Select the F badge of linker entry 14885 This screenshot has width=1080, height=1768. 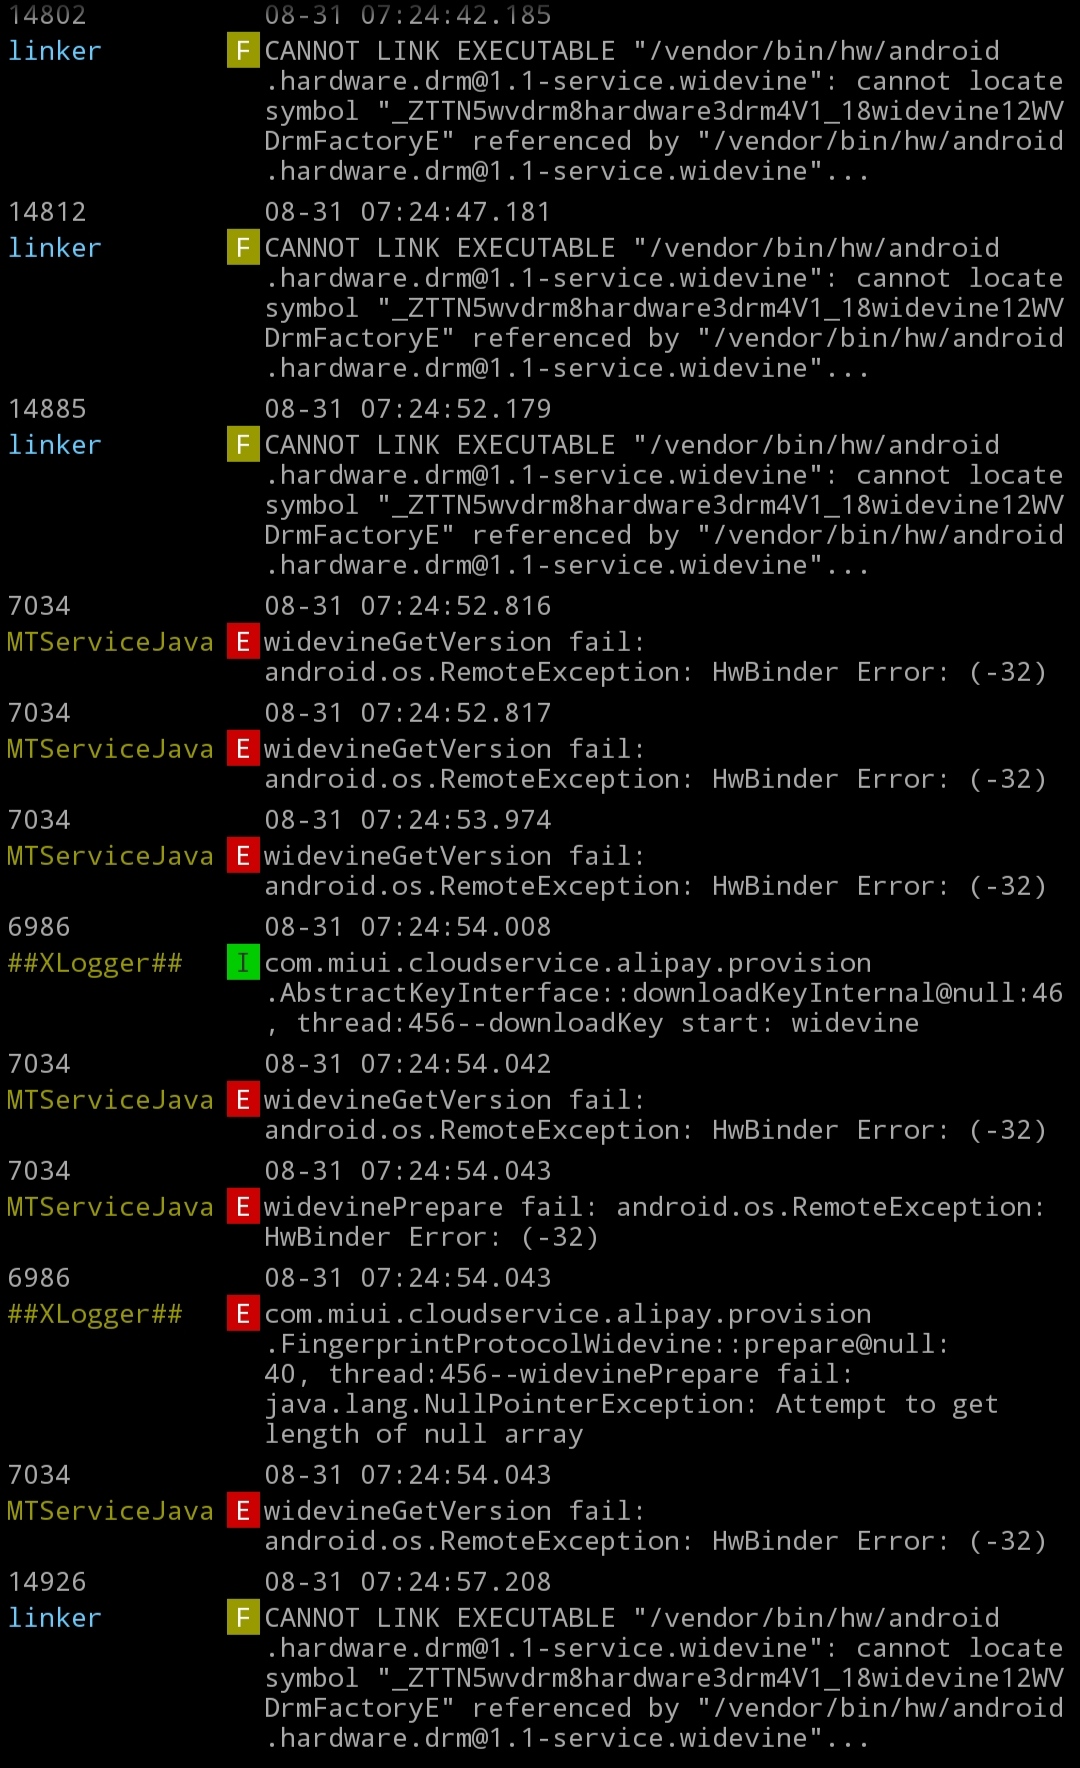[x=243, y=444]
